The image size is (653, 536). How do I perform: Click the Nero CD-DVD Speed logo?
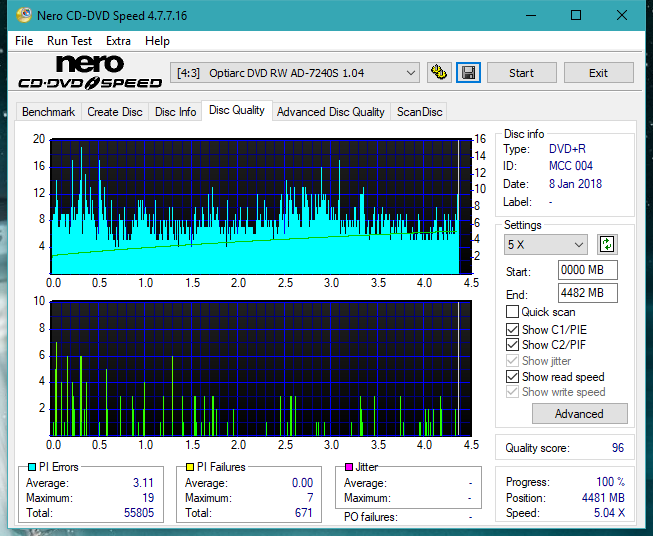tap(90, 72)
